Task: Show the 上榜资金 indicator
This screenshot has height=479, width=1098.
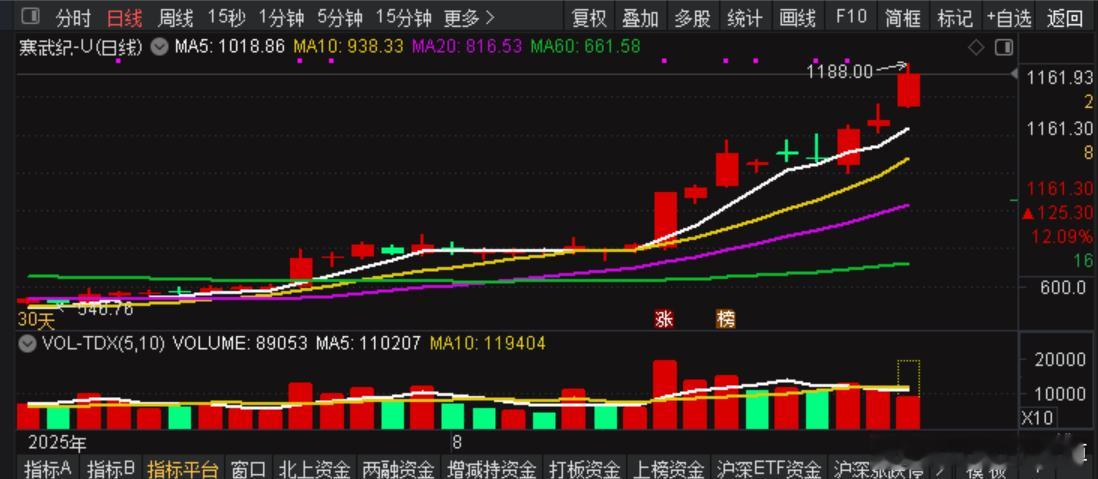Action: click(x=669, y=468)
